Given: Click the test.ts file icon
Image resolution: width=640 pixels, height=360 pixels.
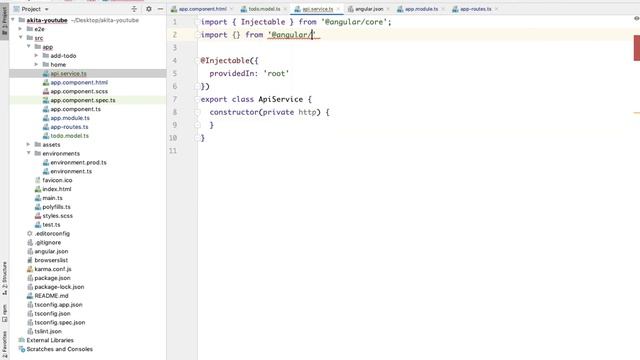Looking at the screenshot, I should 38,224.
